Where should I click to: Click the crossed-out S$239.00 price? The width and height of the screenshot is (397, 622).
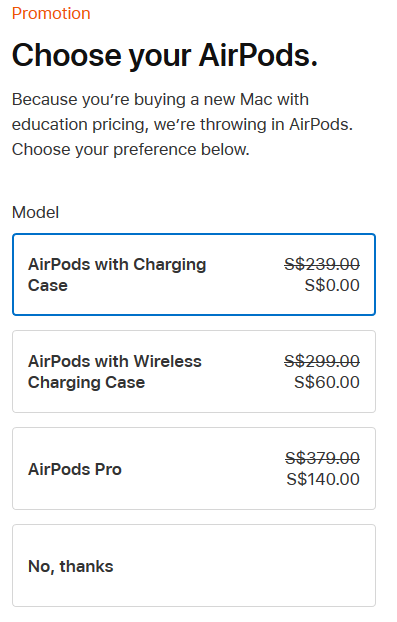(x=322, y=264)
